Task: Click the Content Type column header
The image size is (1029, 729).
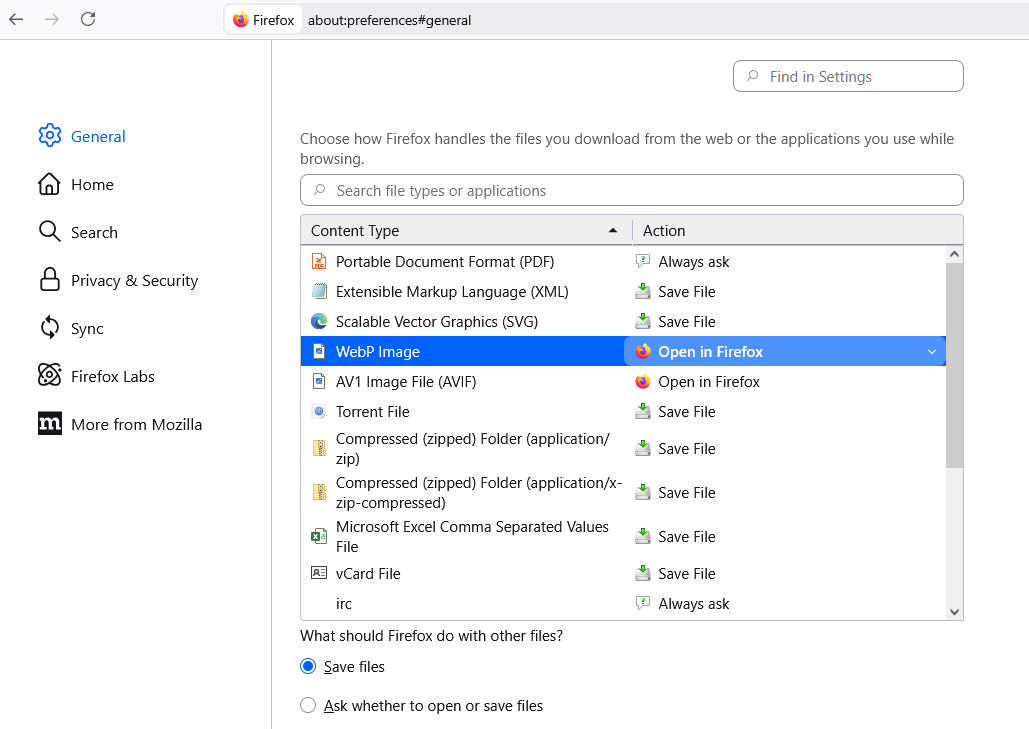Action: click(466, 230)
